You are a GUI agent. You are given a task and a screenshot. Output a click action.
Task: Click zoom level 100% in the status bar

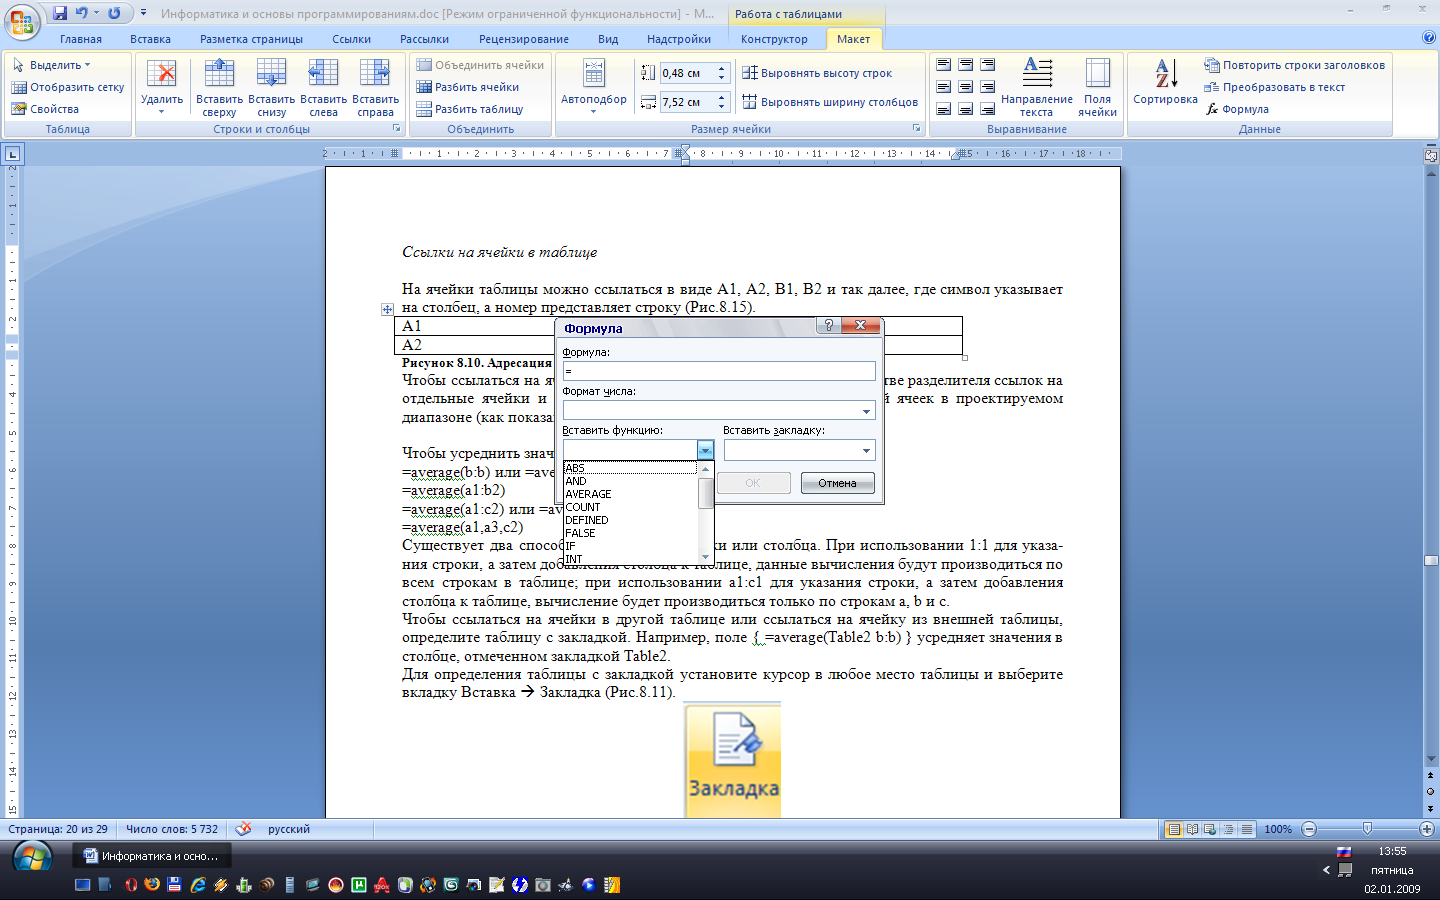1278,829
